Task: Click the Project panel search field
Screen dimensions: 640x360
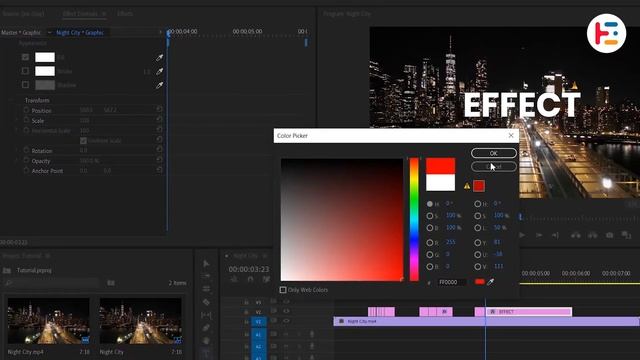Action: click(53, 282)
